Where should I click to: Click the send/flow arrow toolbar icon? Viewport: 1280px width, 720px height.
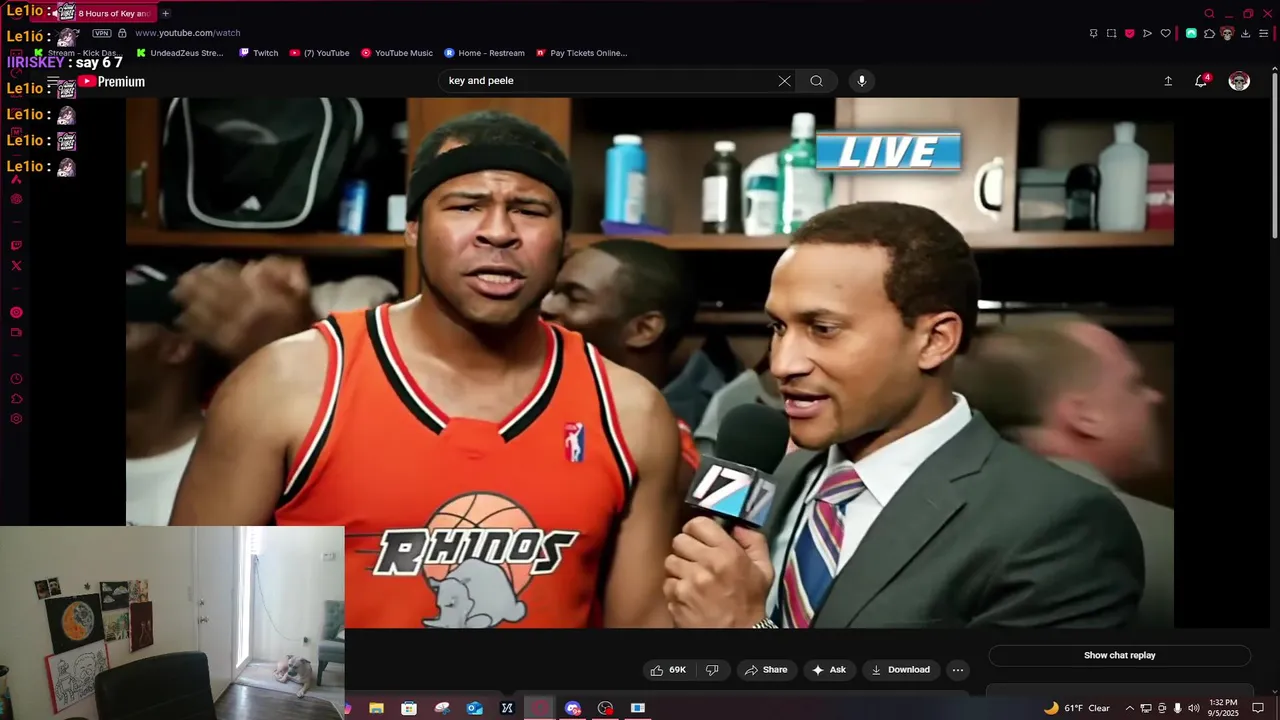click(1147, 33)
